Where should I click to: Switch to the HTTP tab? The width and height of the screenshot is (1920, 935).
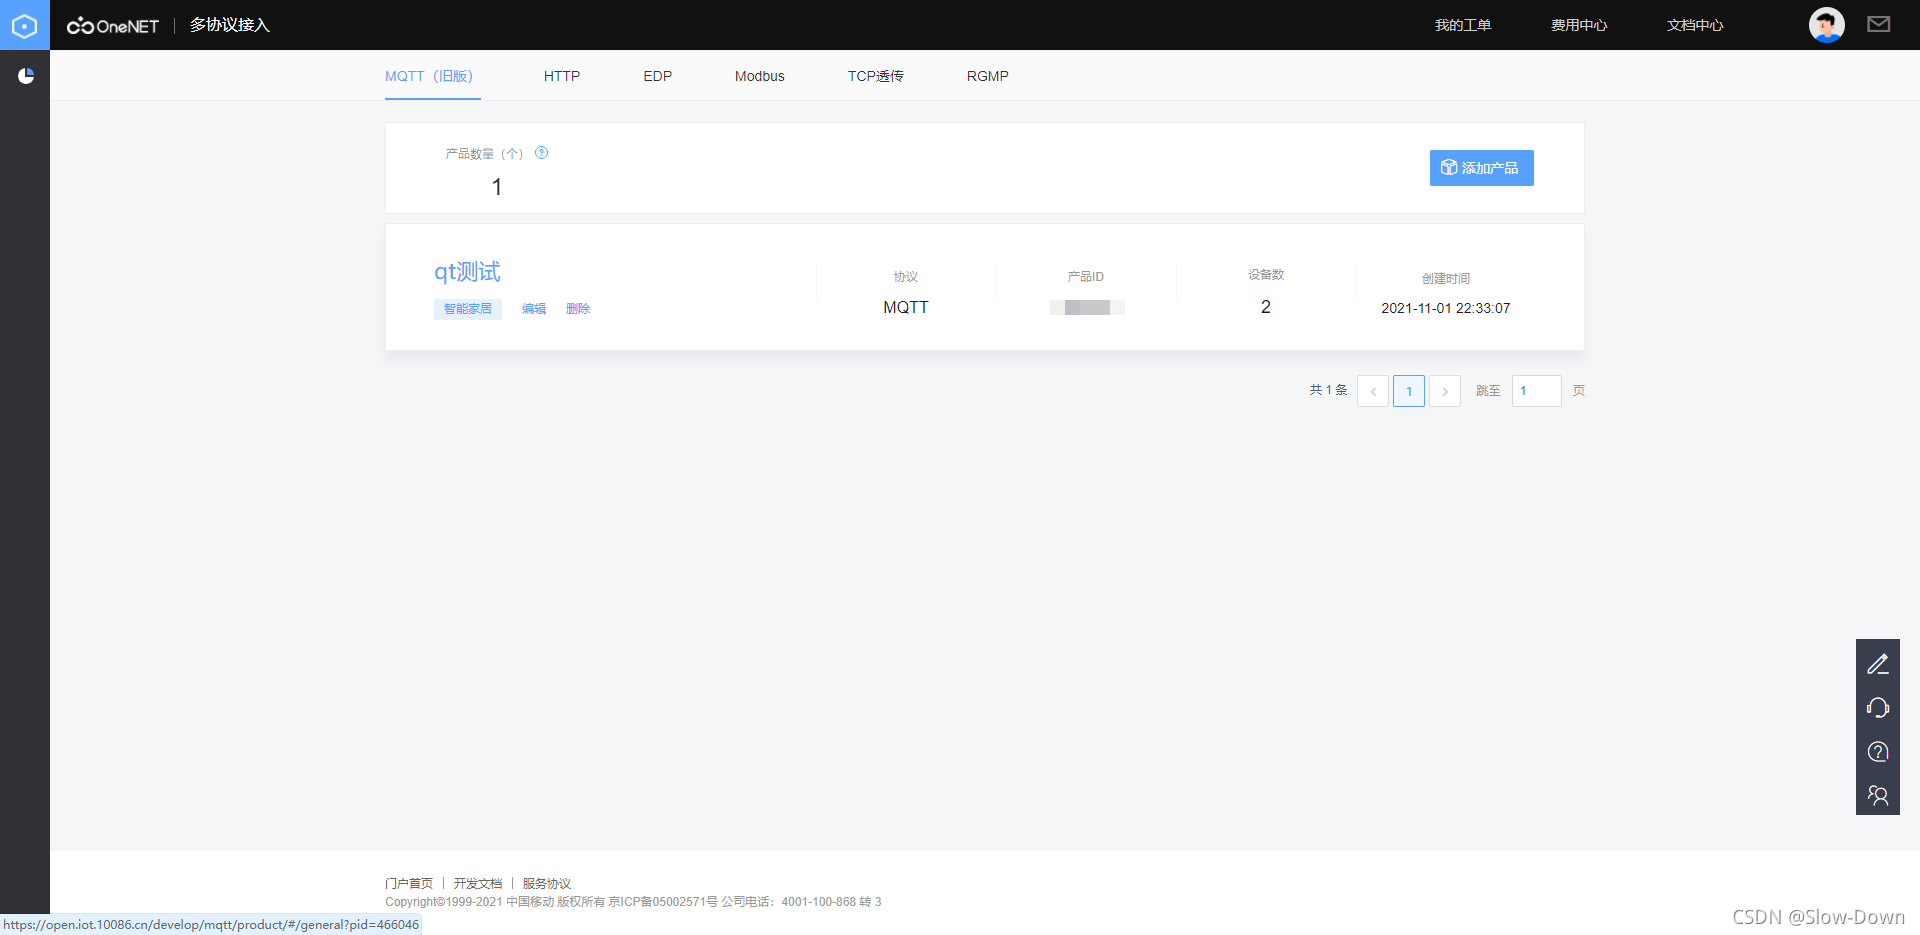[562, 76]
